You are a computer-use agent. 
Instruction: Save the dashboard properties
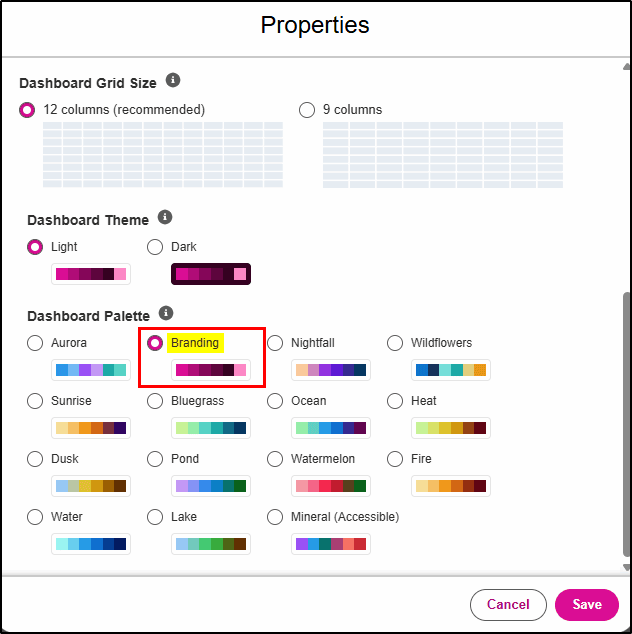587,604
